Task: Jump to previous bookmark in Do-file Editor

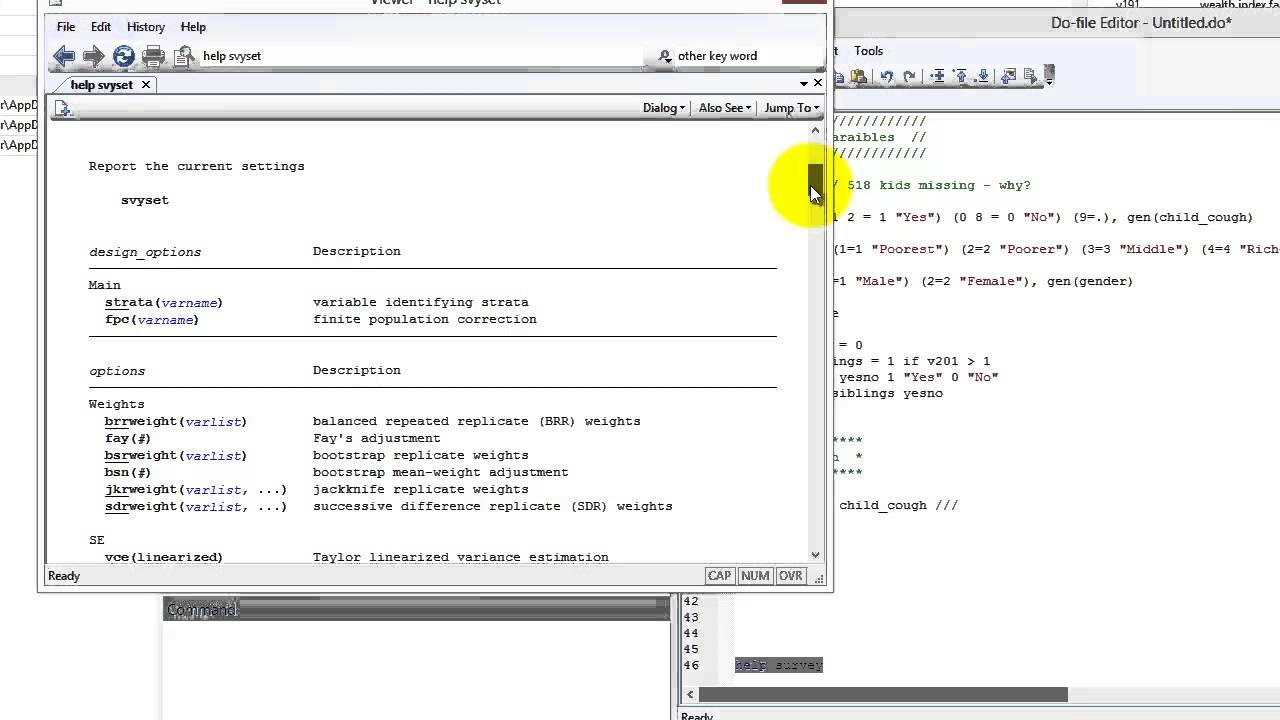Action: 961,77
